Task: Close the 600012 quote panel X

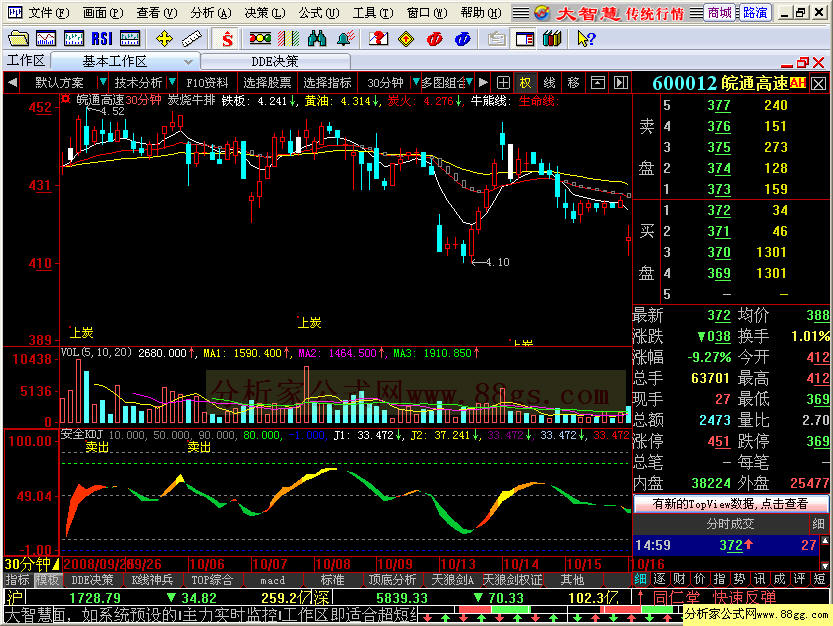Action: point(819,83)
